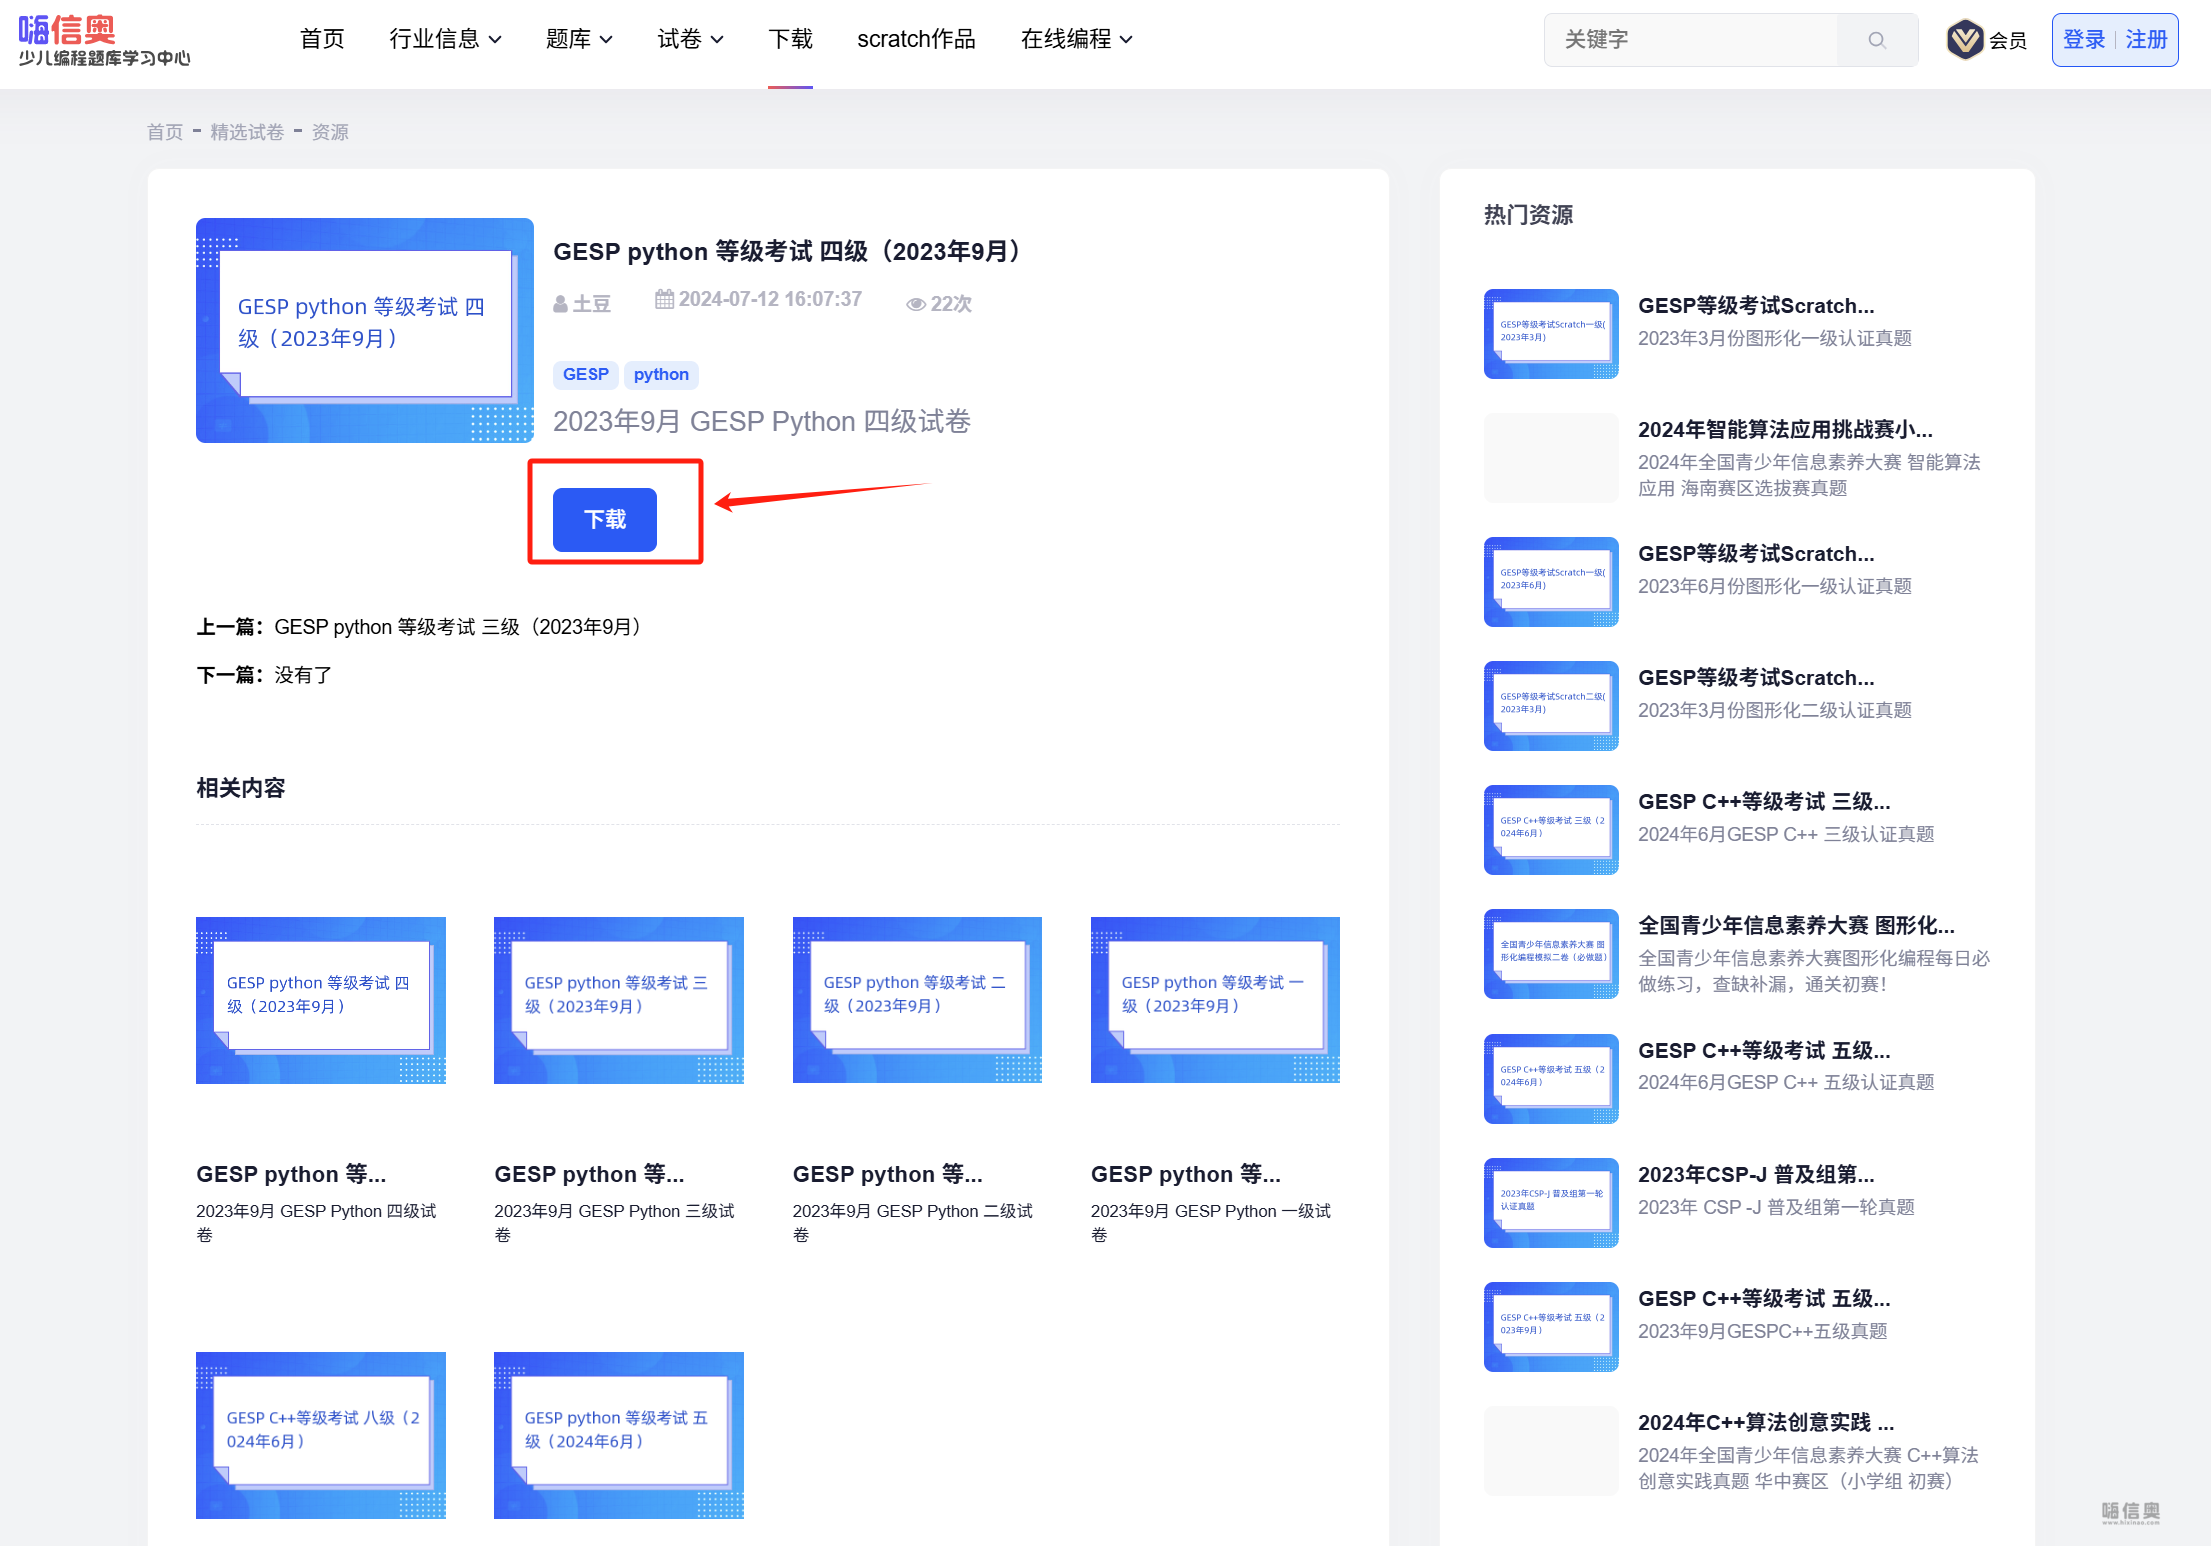
Task: Expand the 试卷 dropdown menu
Action: click(690, 40)
